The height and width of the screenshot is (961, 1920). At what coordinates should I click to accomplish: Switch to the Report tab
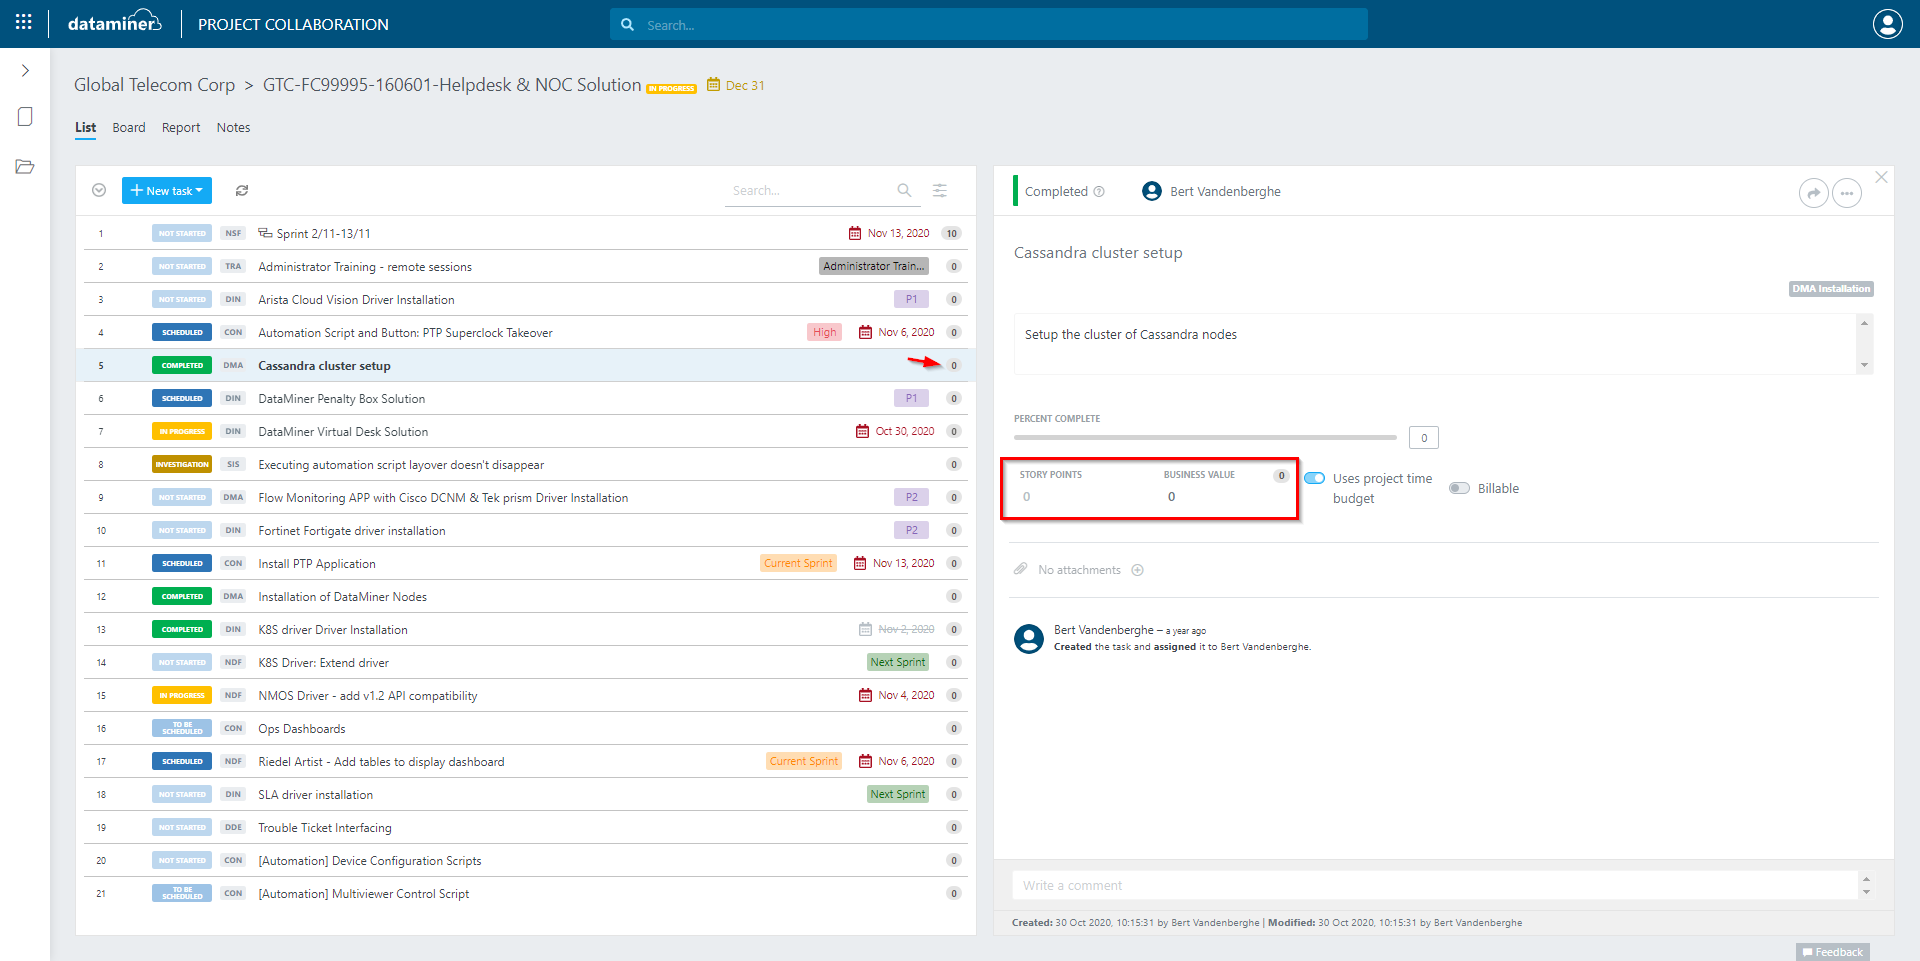(x=181, y=128)
